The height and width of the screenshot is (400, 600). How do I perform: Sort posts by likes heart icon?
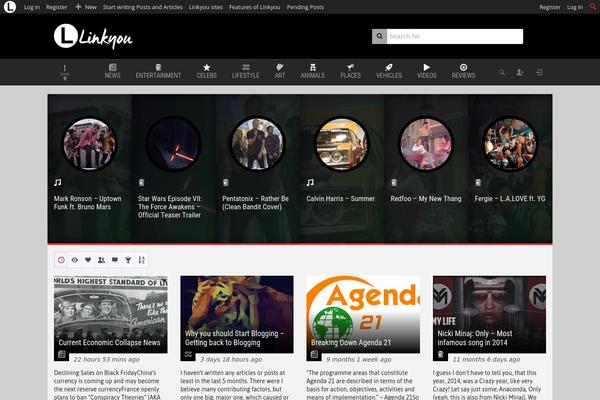(88, 260)
